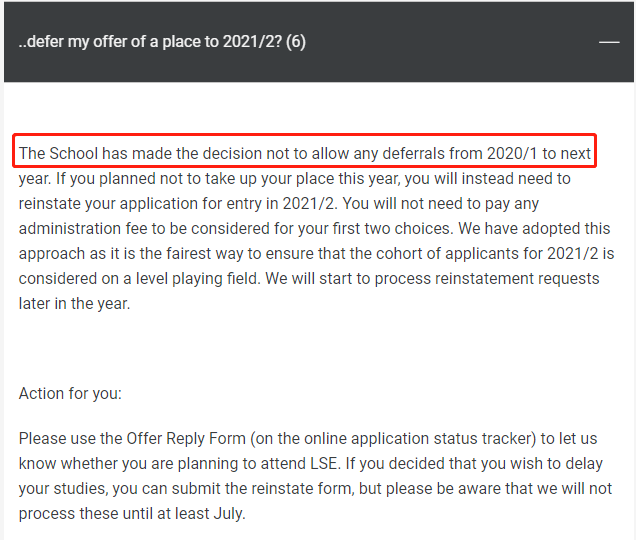This screenshot has height=540, width=636.
Task: Click the red-highlighted sentence about deferrals
Action: [305, 154]
